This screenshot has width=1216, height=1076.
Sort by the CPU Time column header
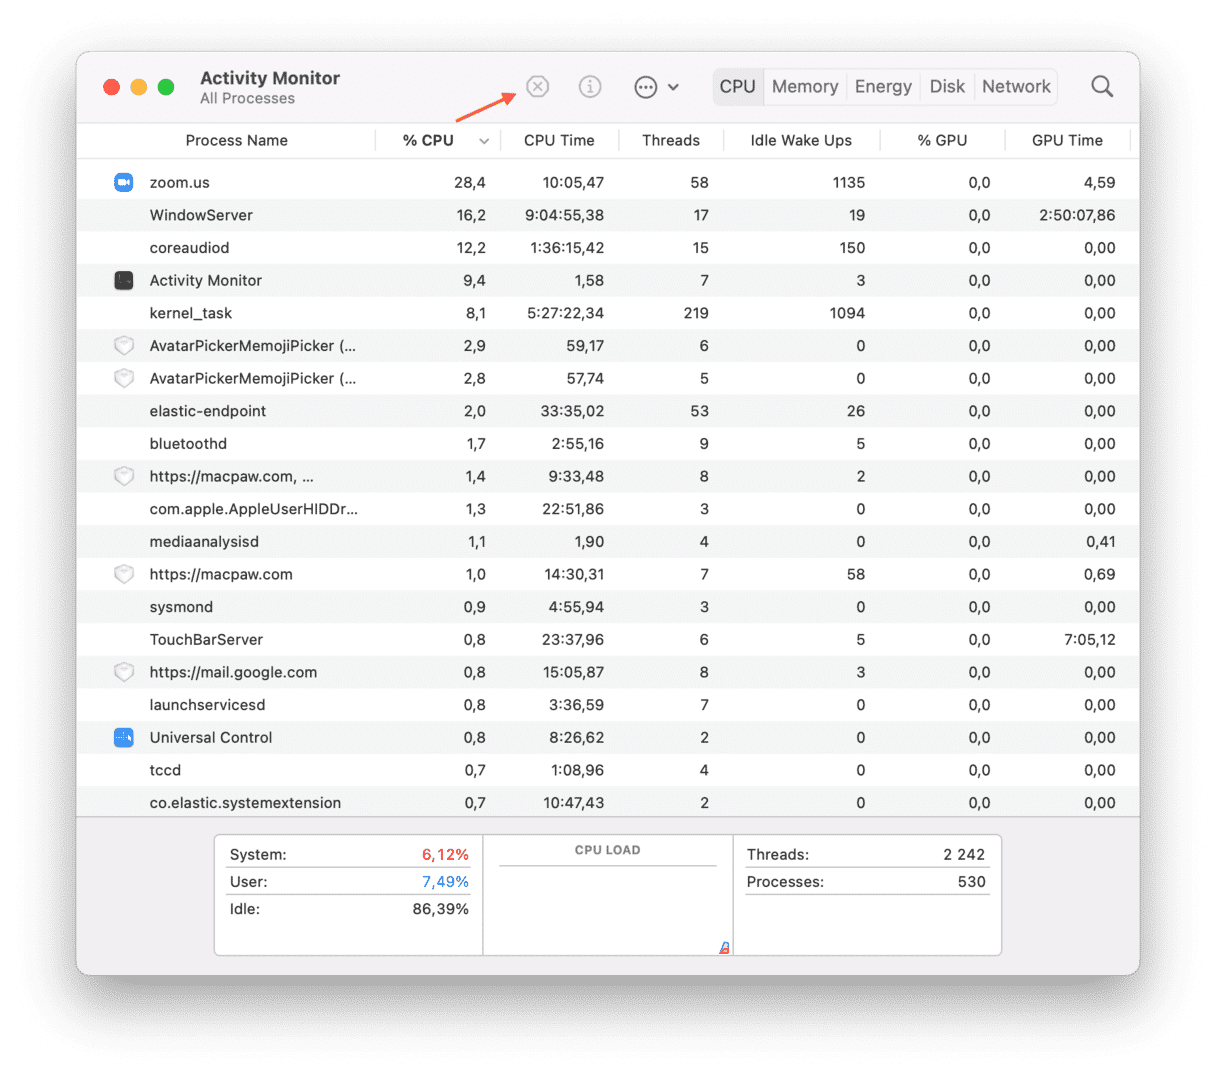(x=559, y=141)
